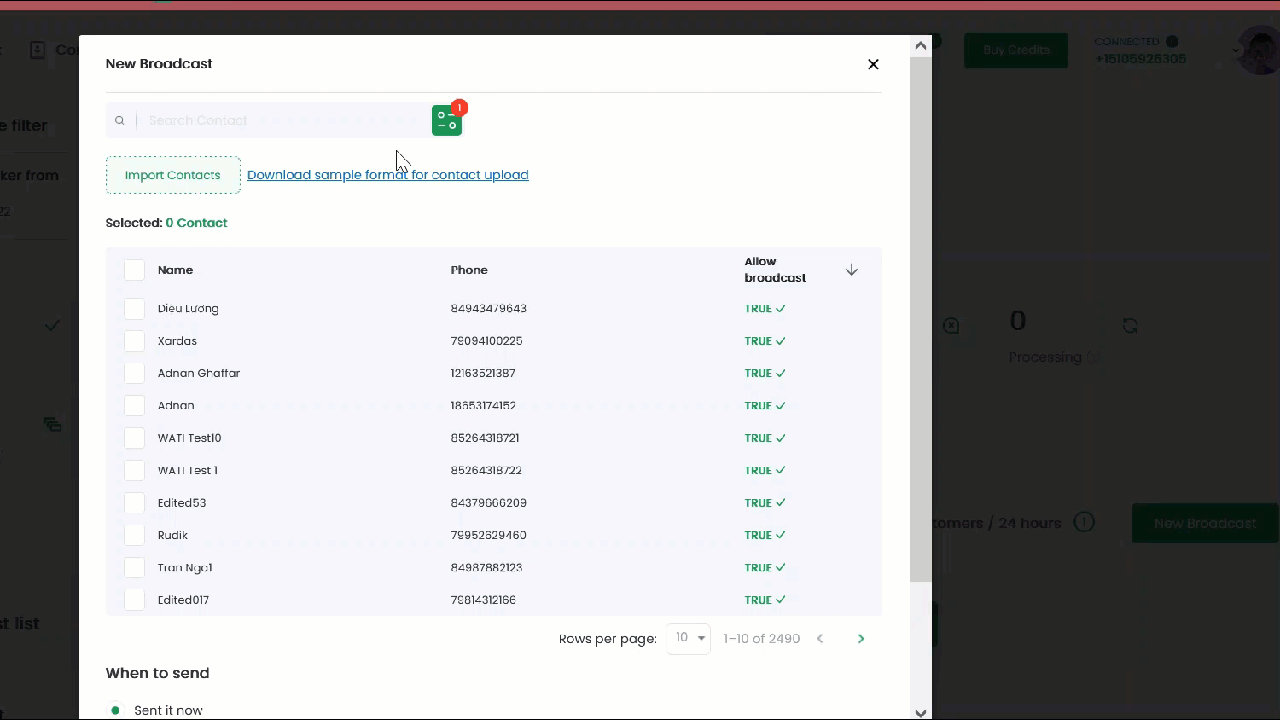The image size is (1280, 720).
Task: Click the Allow broadcast column header
Action: [775, 270]
